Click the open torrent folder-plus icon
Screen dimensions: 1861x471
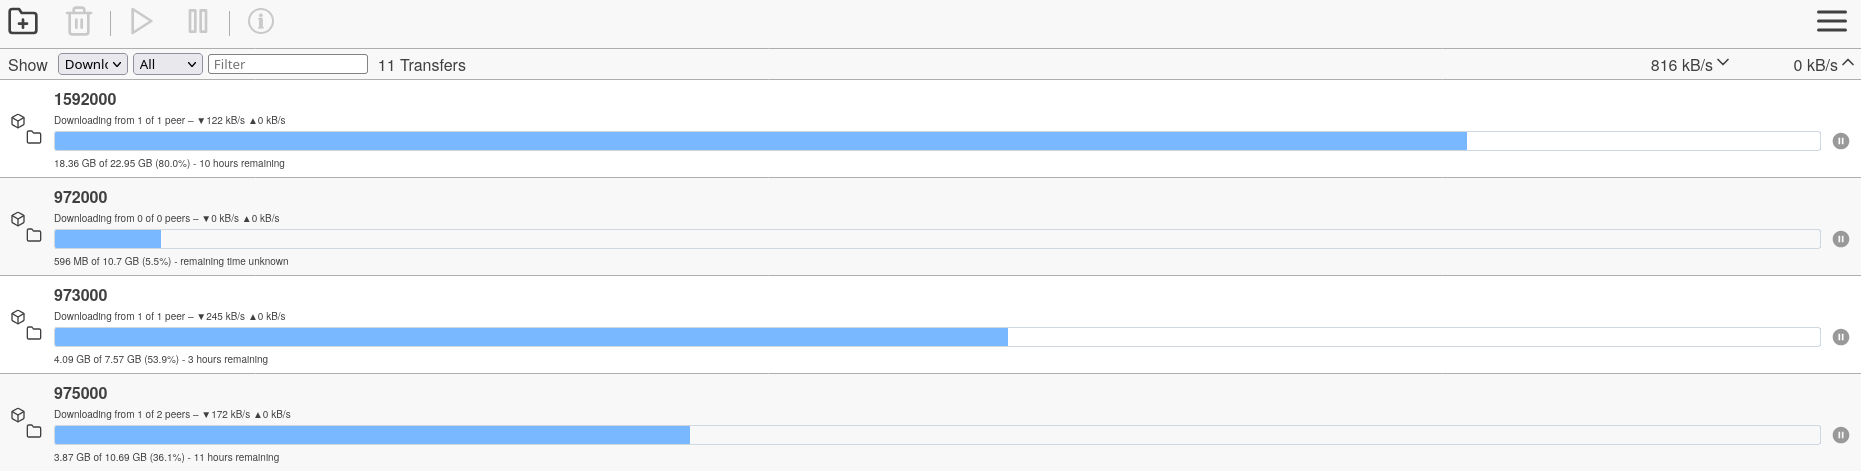click(23, 21)
